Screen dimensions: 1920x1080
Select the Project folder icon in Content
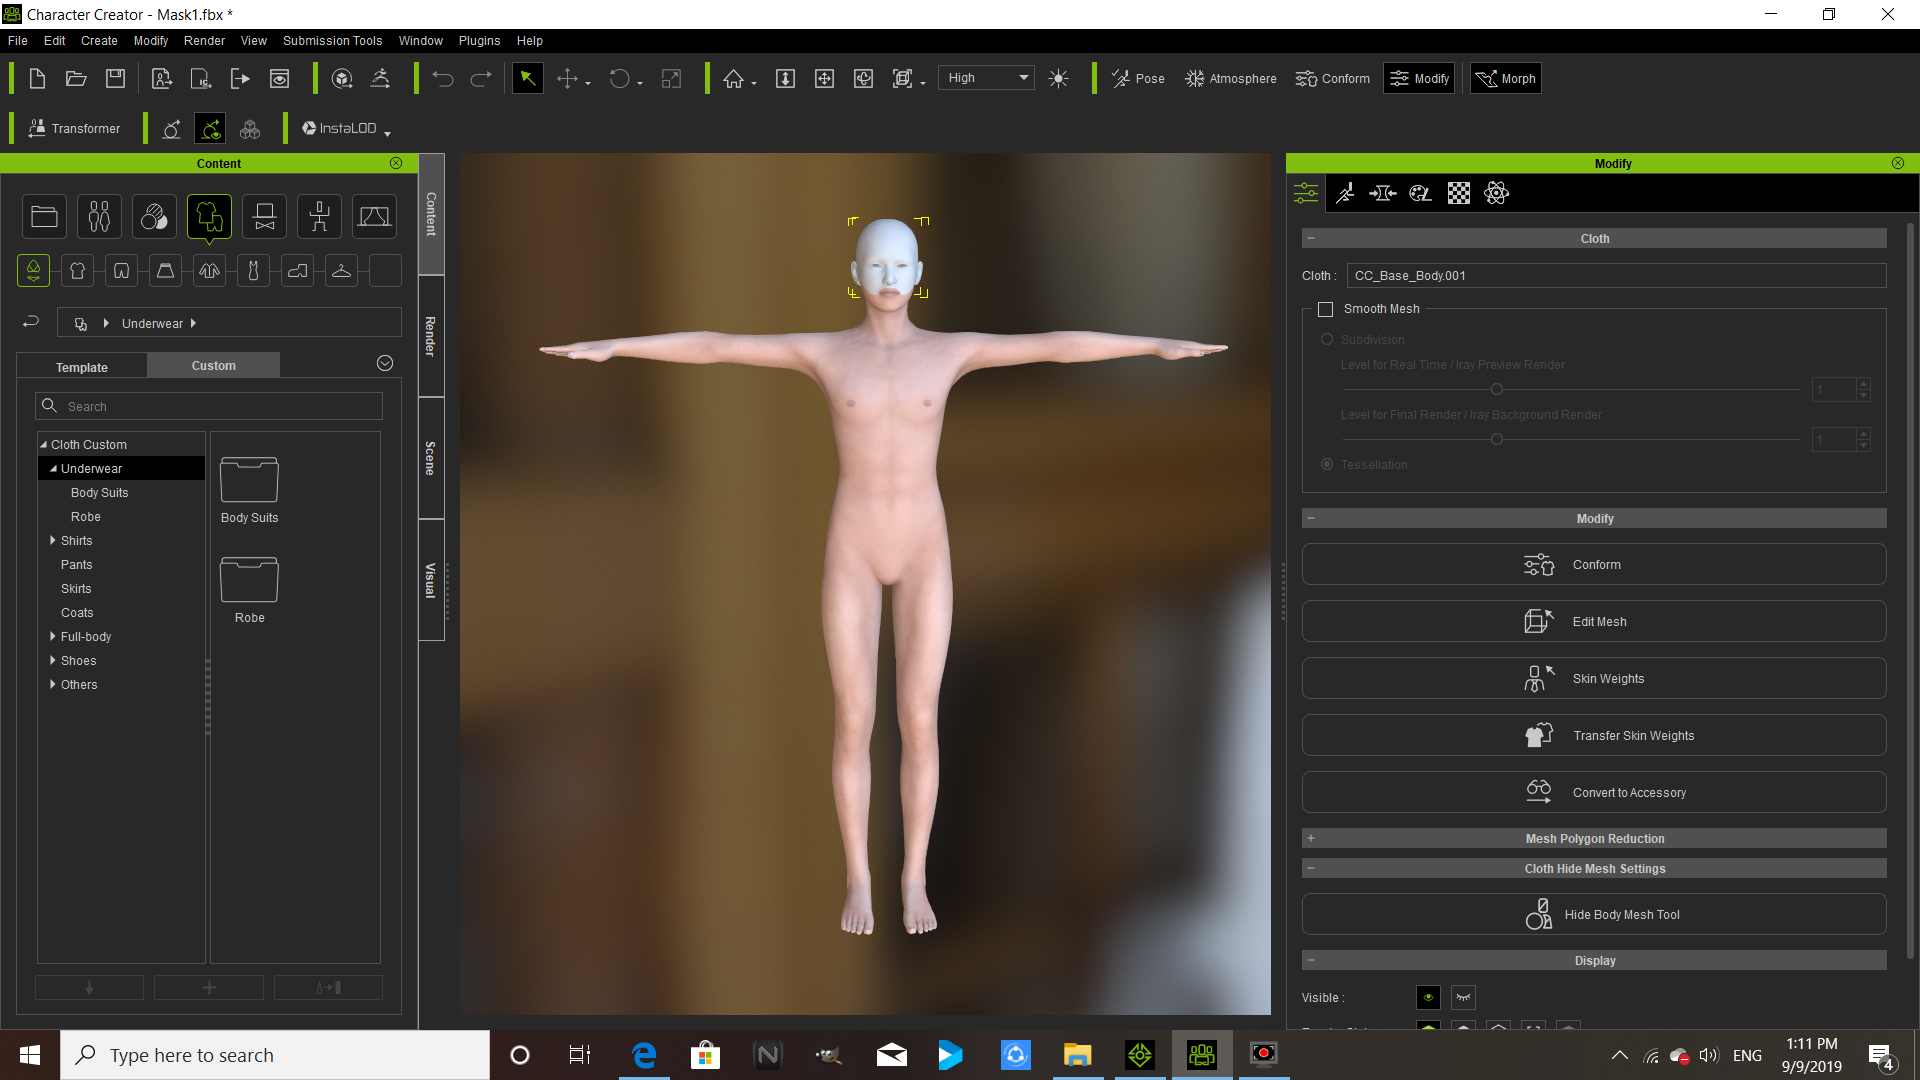point(44,217)
